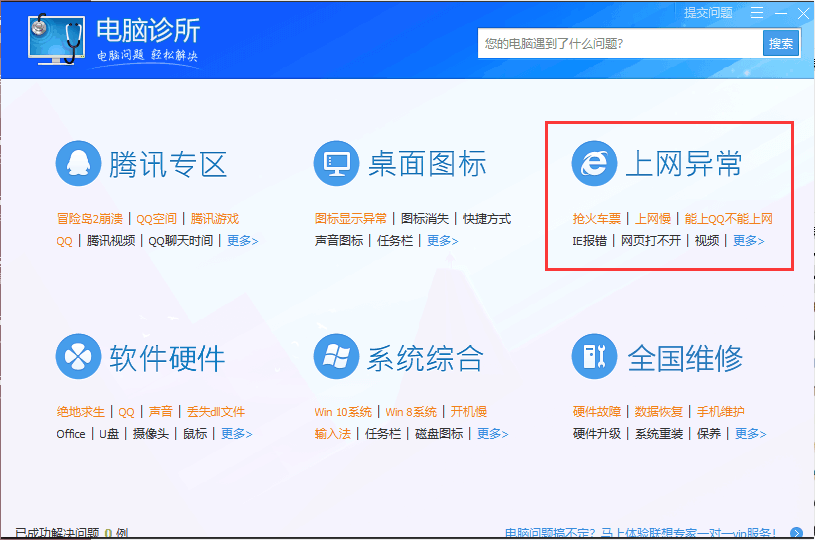Choose 视频 link under 上网异常
The height and width of the screenshot is (540, 815).
click(x=707, y=241)
